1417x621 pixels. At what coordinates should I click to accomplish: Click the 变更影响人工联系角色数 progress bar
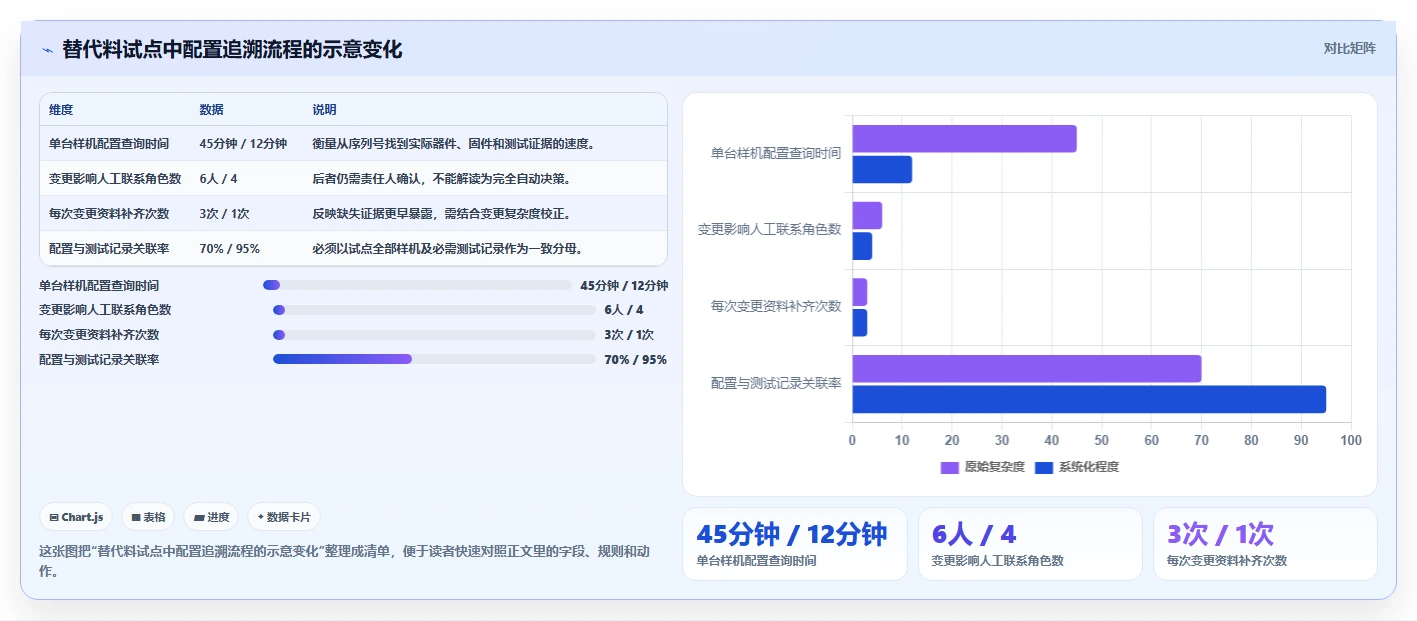pyautogui.click(x=434, y=310)
